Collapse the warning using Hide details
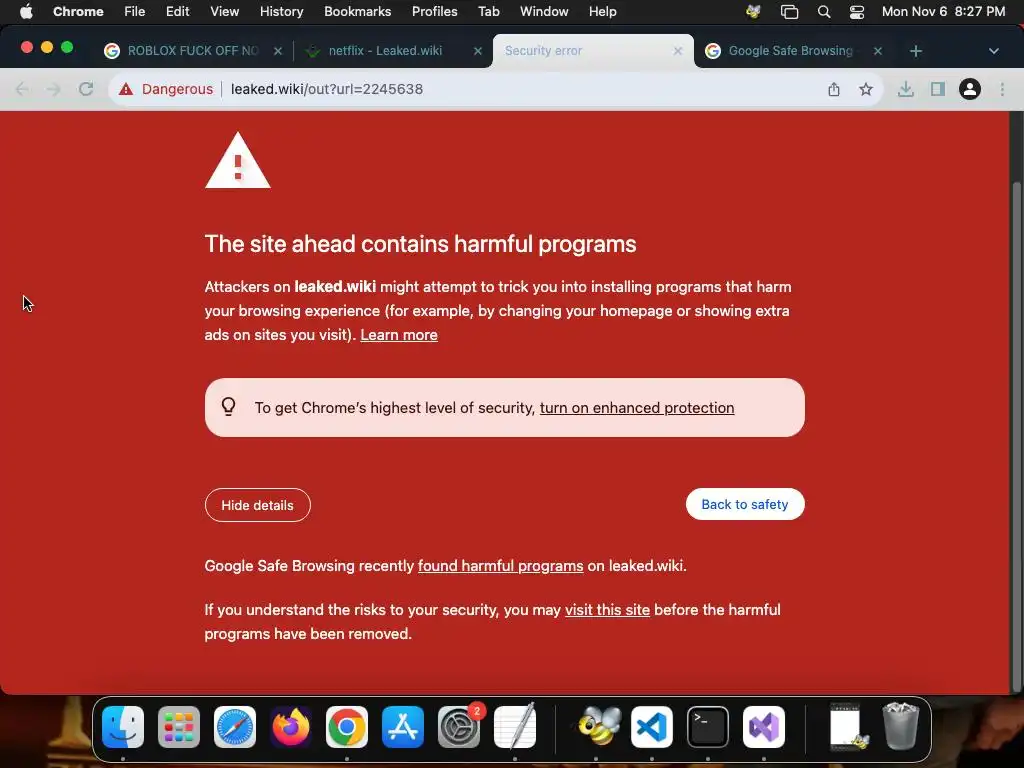The height and width of the screenshot is (768, 1024). [257, 505]
